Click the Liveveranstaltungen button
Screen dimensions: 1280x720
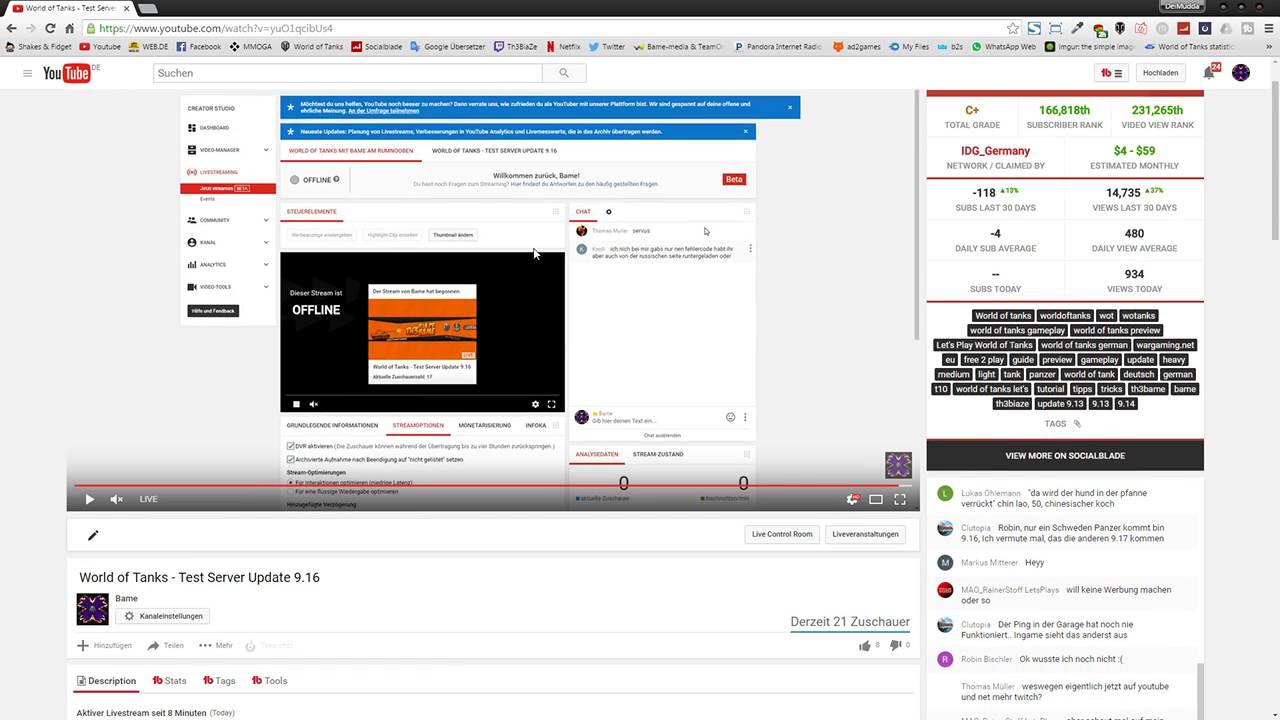(x=866, y=534)
